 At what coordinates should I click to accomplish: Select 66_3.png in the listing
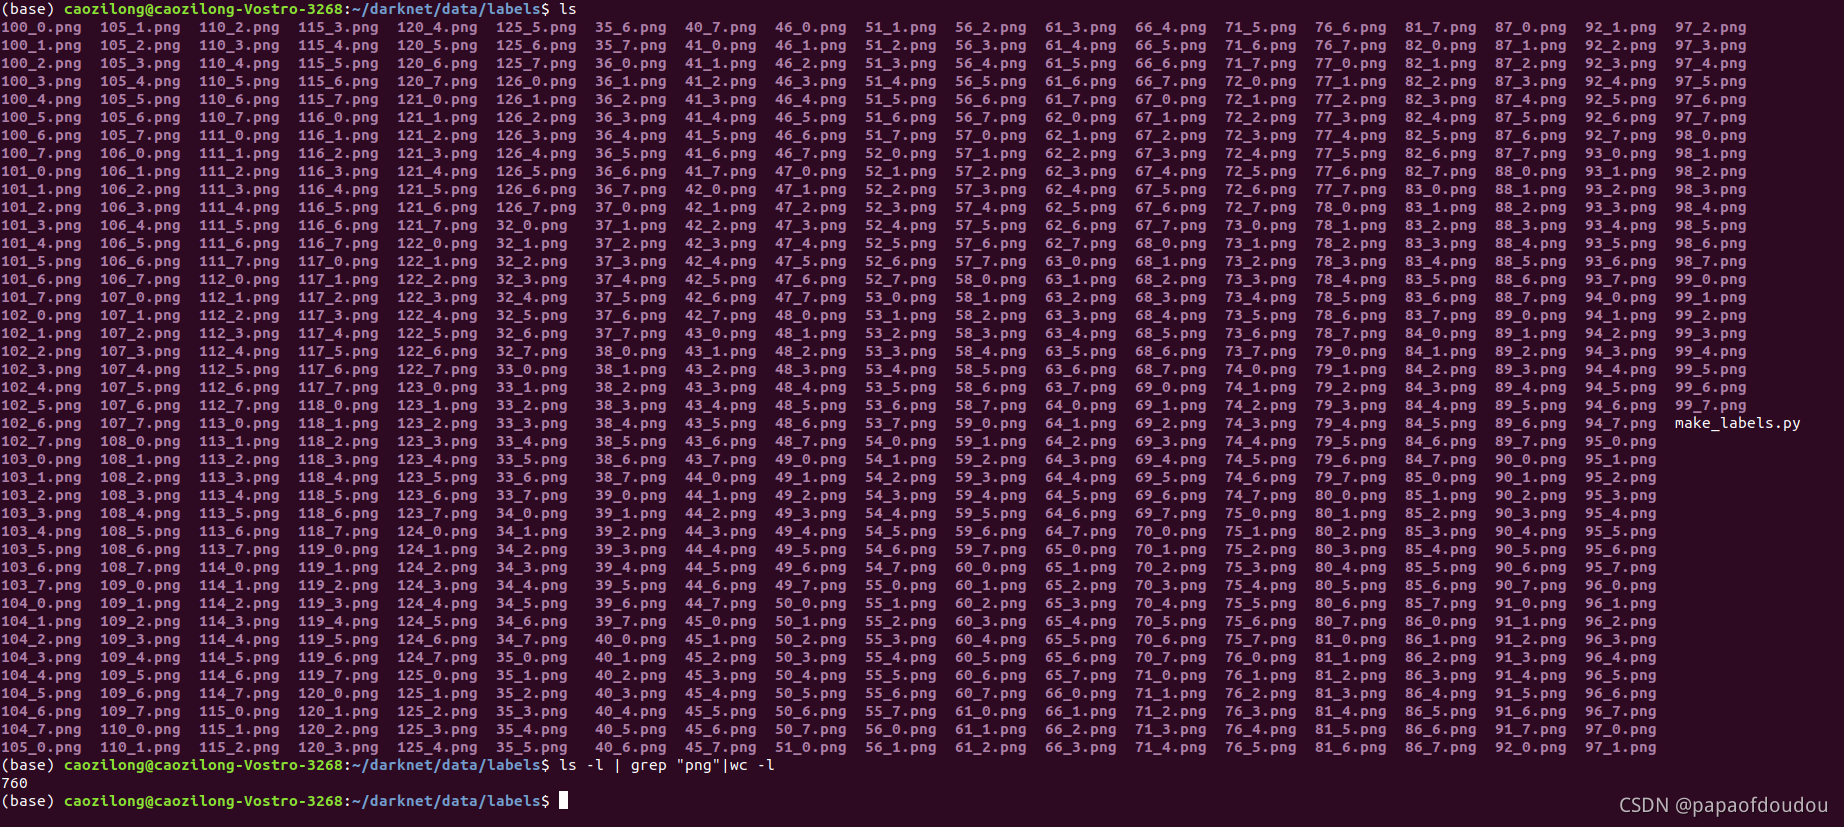click(1081, 747)
